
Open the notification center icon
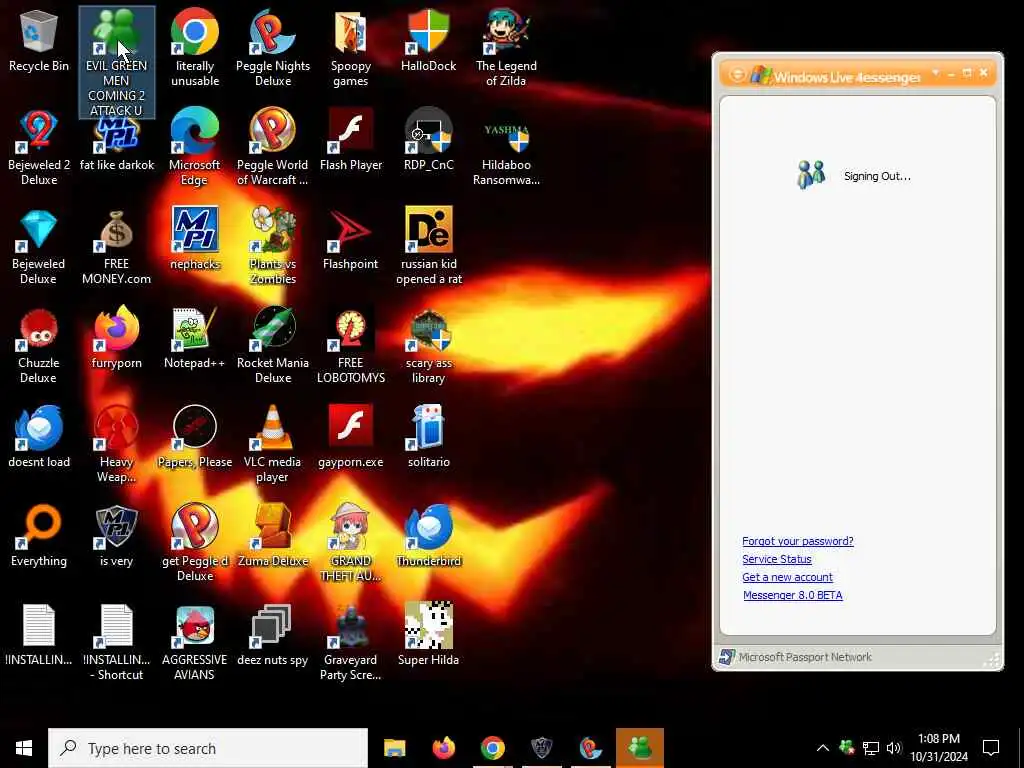pos(991,748)
